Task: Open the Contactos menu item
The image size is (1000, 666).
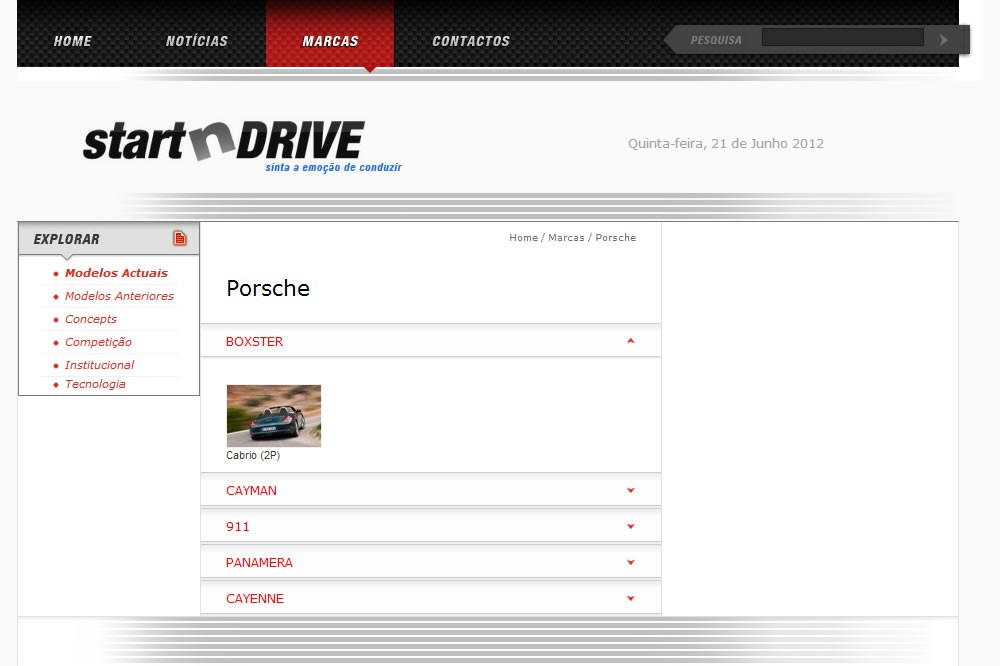Action: pos(471,41)
